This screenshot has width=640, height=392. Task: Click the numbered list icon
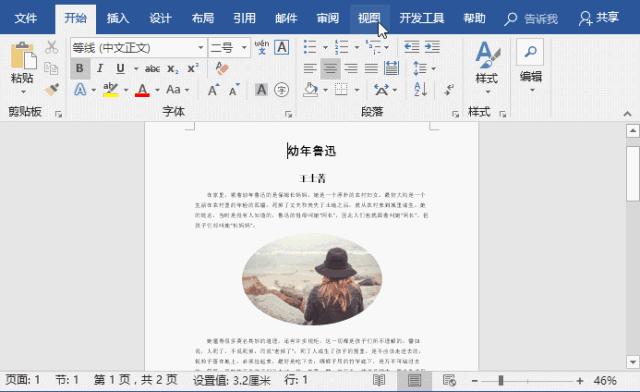point(342,47)
